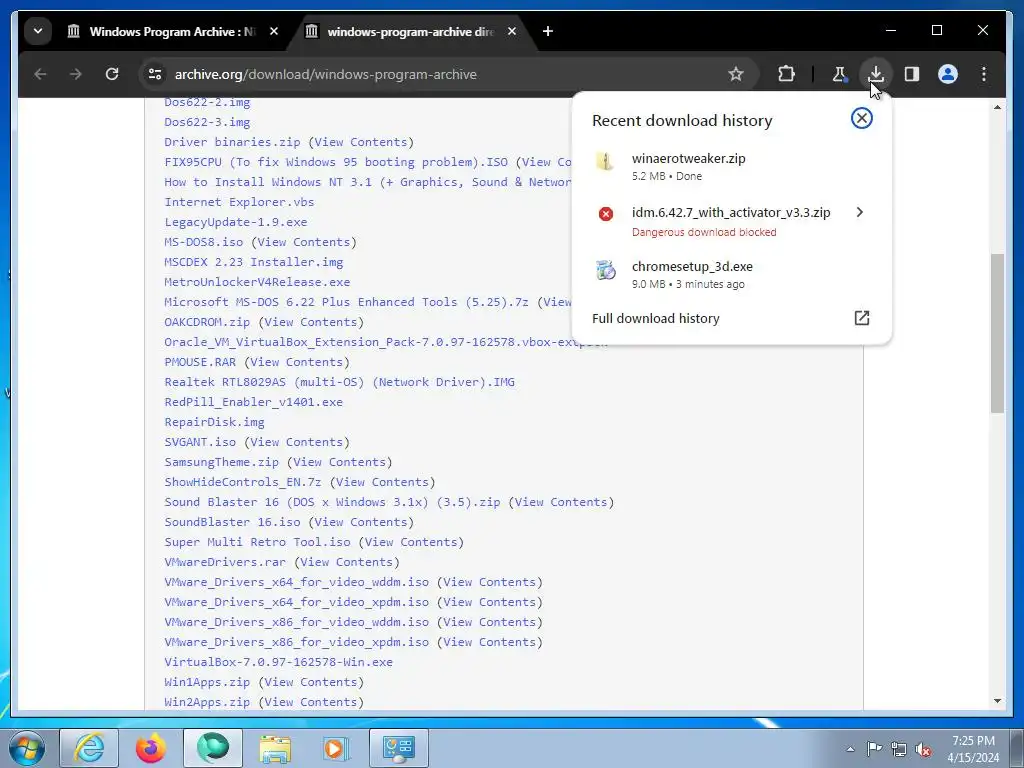Viewport: 1024px width, 768px height.
Task: View Contents of VMwareDrivers.rar
Action: [x=346, y=562]
